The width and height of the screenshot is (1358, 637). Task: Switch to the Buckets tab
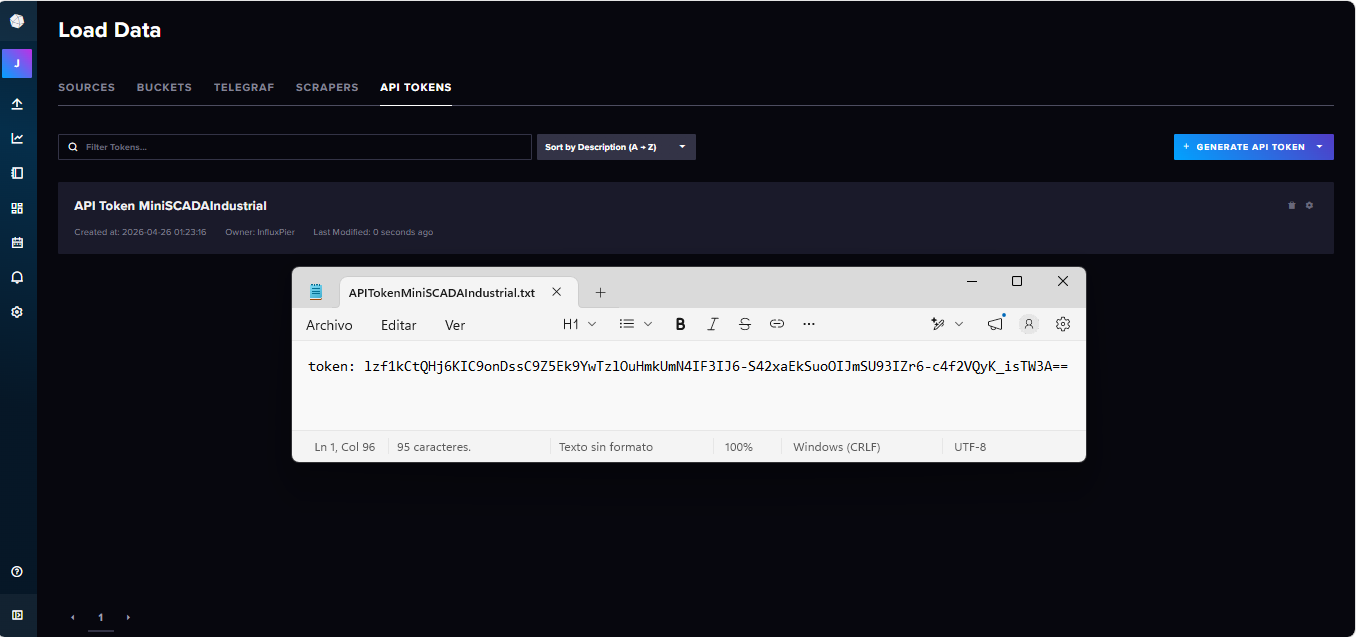pos(164,88)
